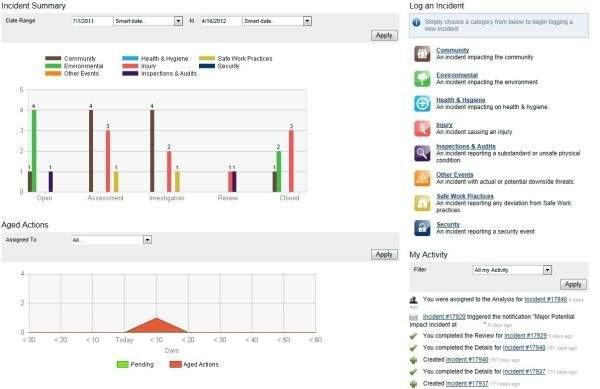Click the Environmental green legend swatch
The height and width of the screenshot is (389, 600).
click(53, 66)
